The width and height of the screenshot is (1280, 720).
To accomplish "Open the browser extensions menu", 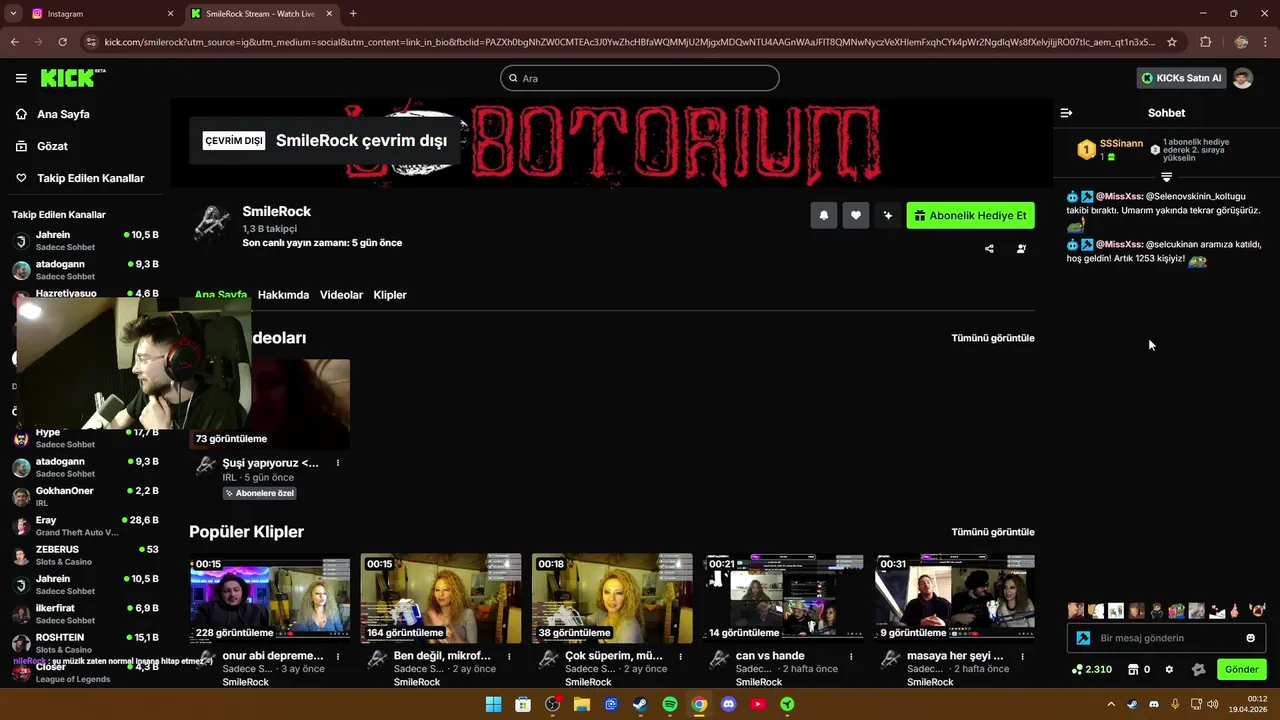I will pyautogui.click(x=1205, y=42).
